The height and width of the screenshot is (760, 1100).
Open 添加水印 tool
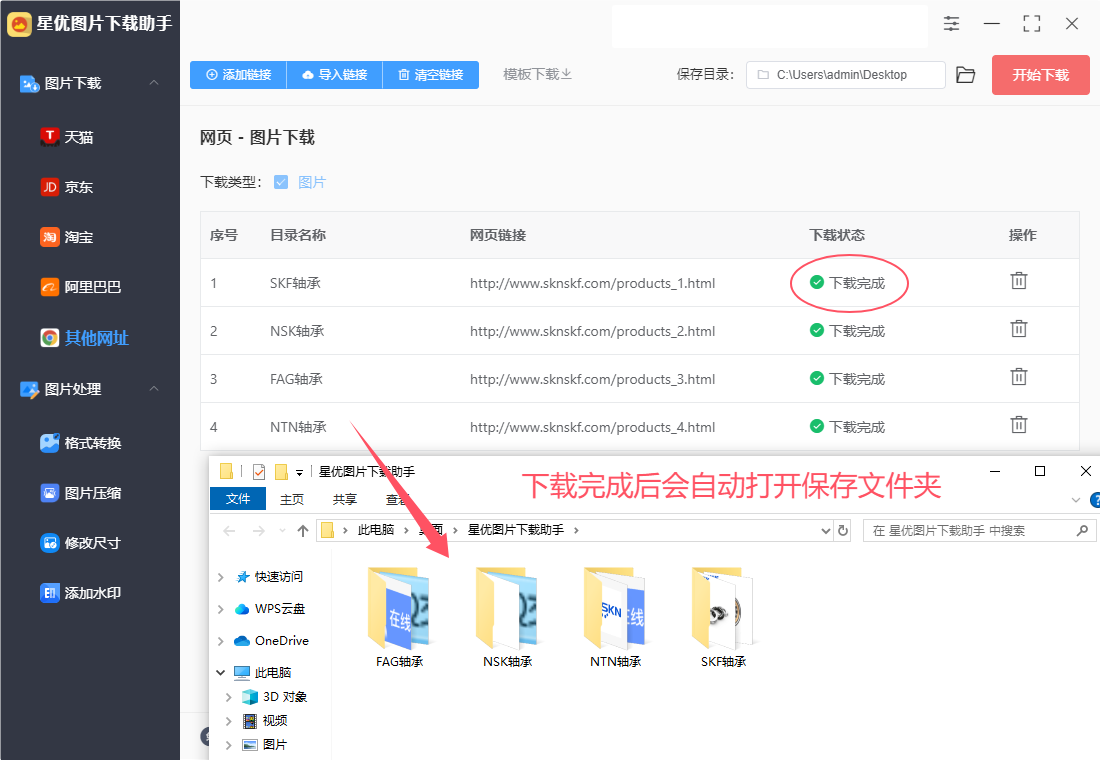(x=81, y=593)
